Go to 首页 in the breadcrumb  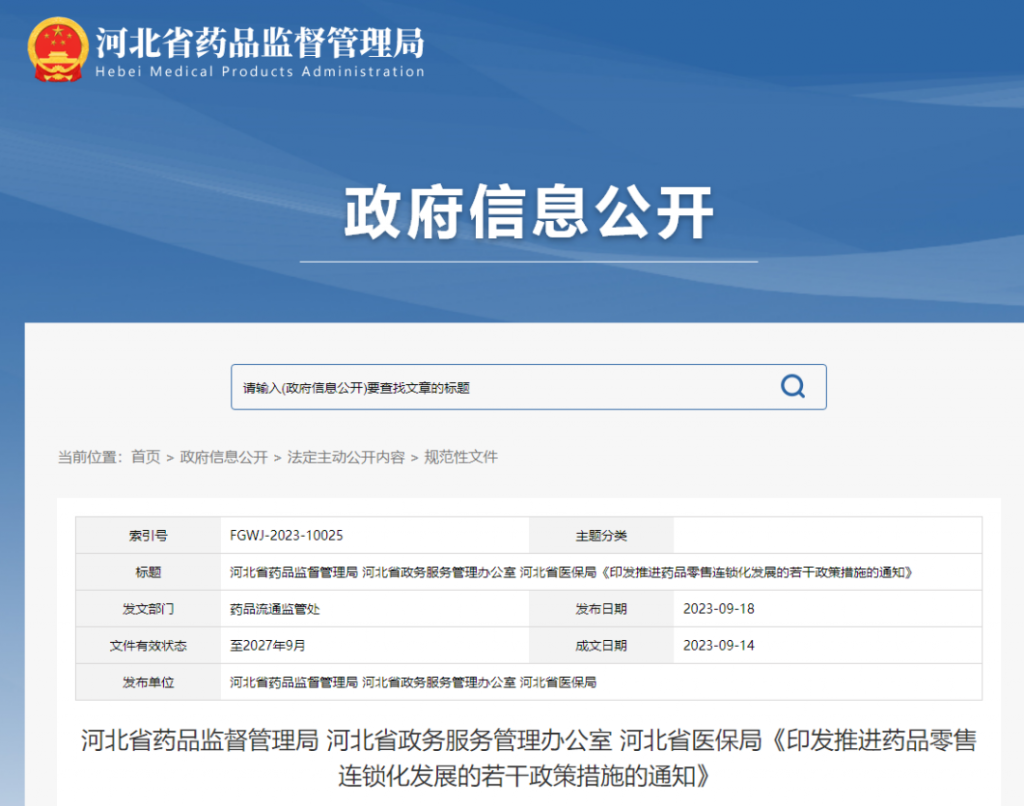click(x=145, y=457)
